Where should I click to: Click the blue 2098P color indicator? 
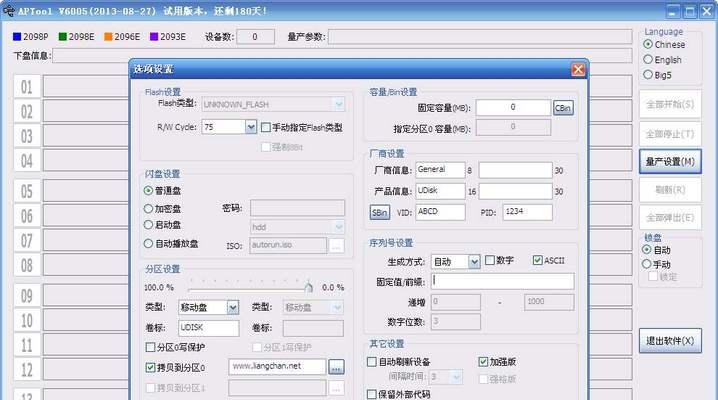point(17,37)
